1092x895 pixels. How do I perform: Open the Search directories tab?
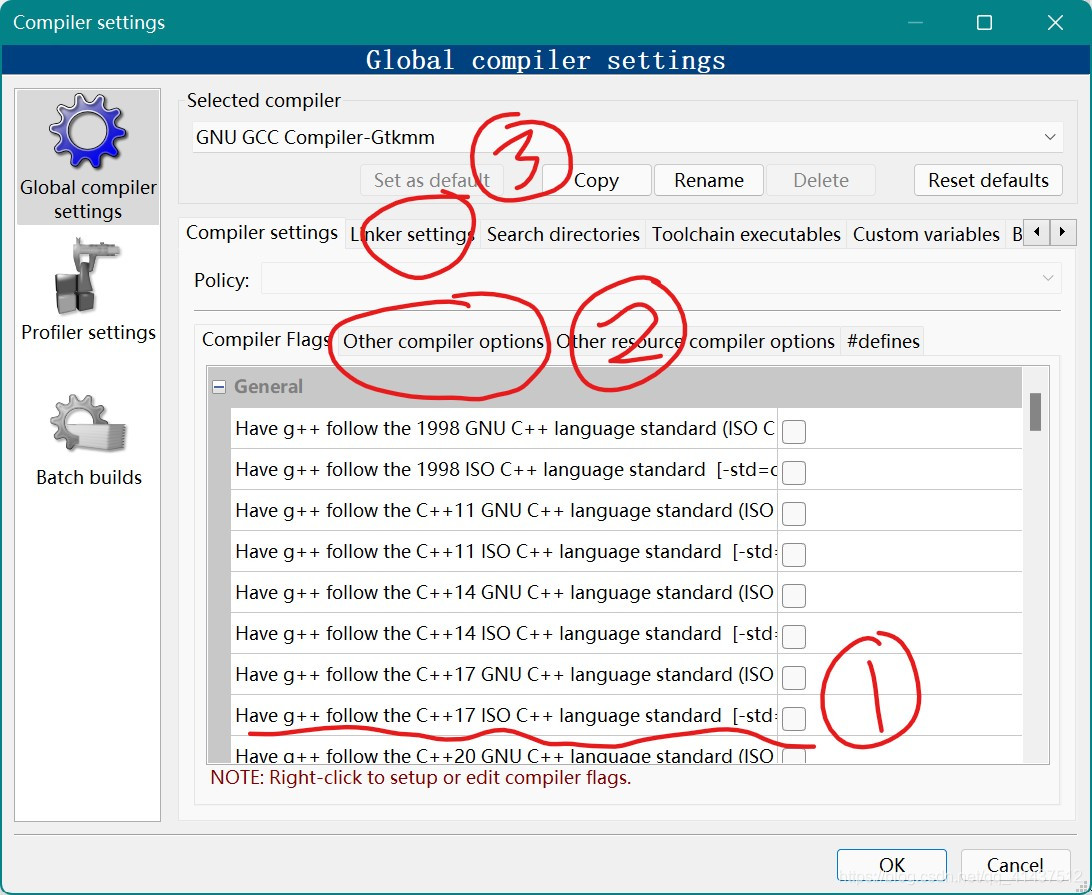[563, 234]
